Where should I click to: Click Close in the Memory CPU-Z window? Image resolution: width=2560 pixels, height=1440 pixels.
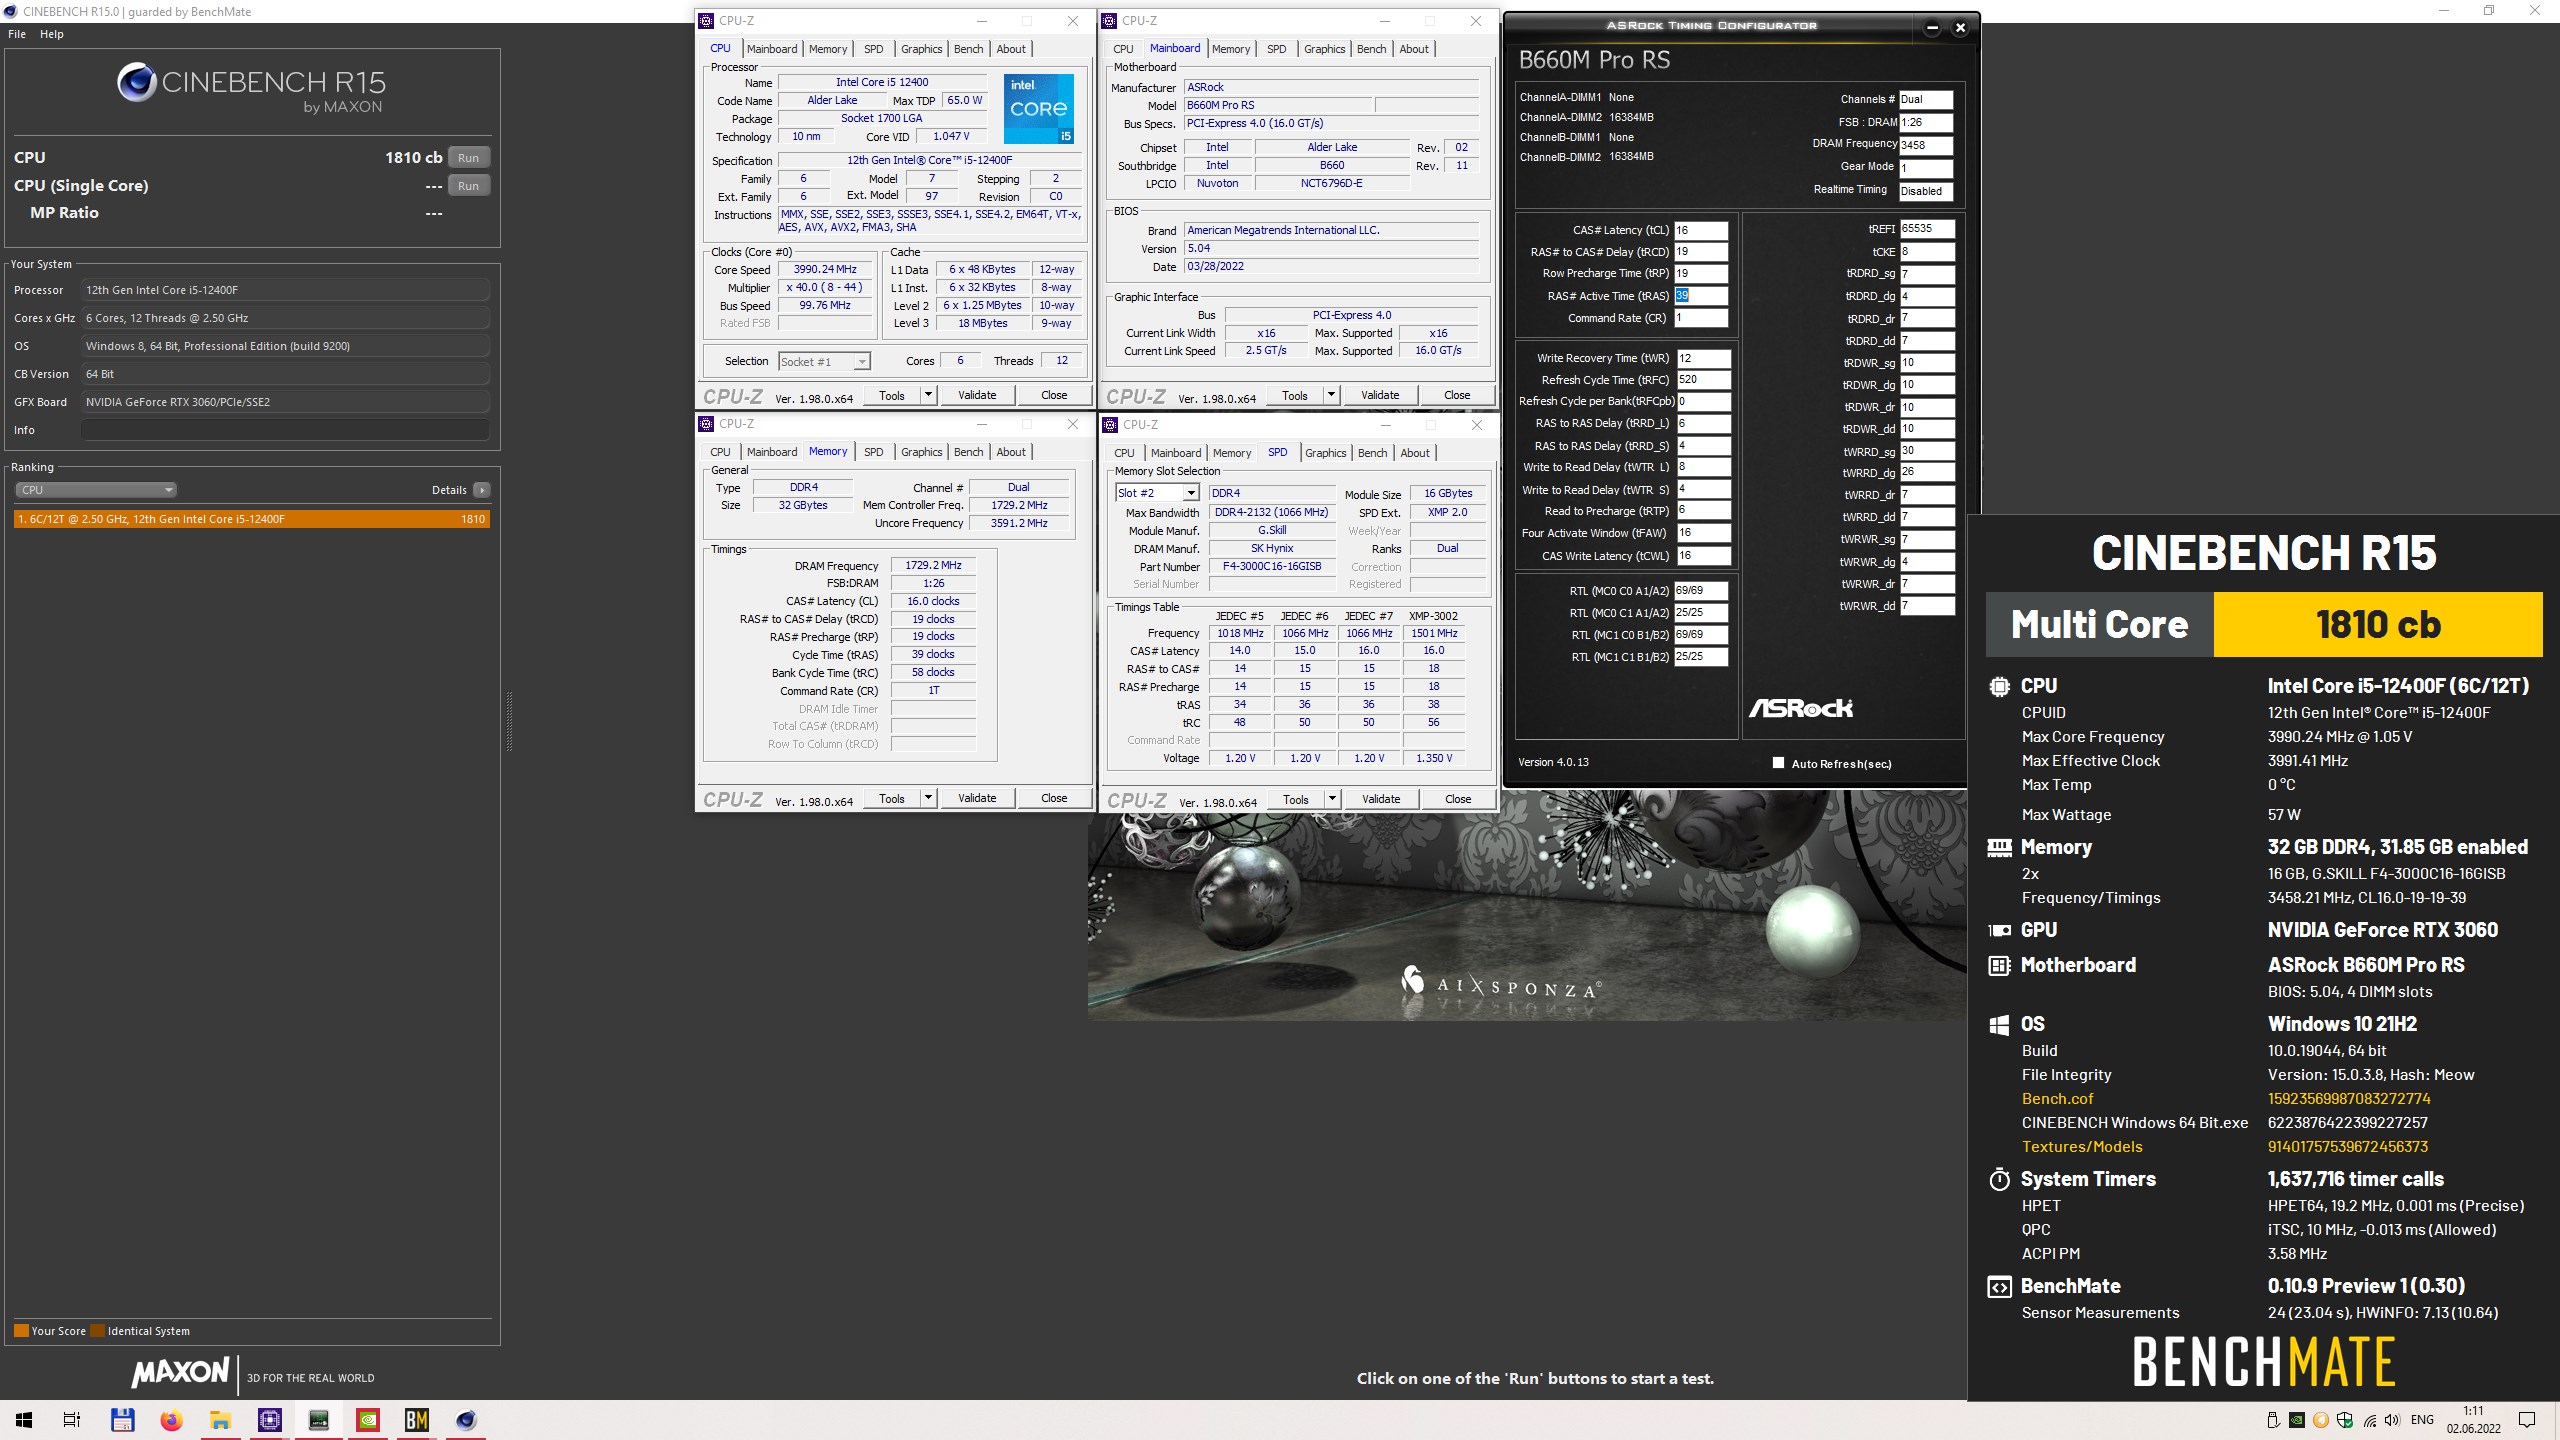1054,798
